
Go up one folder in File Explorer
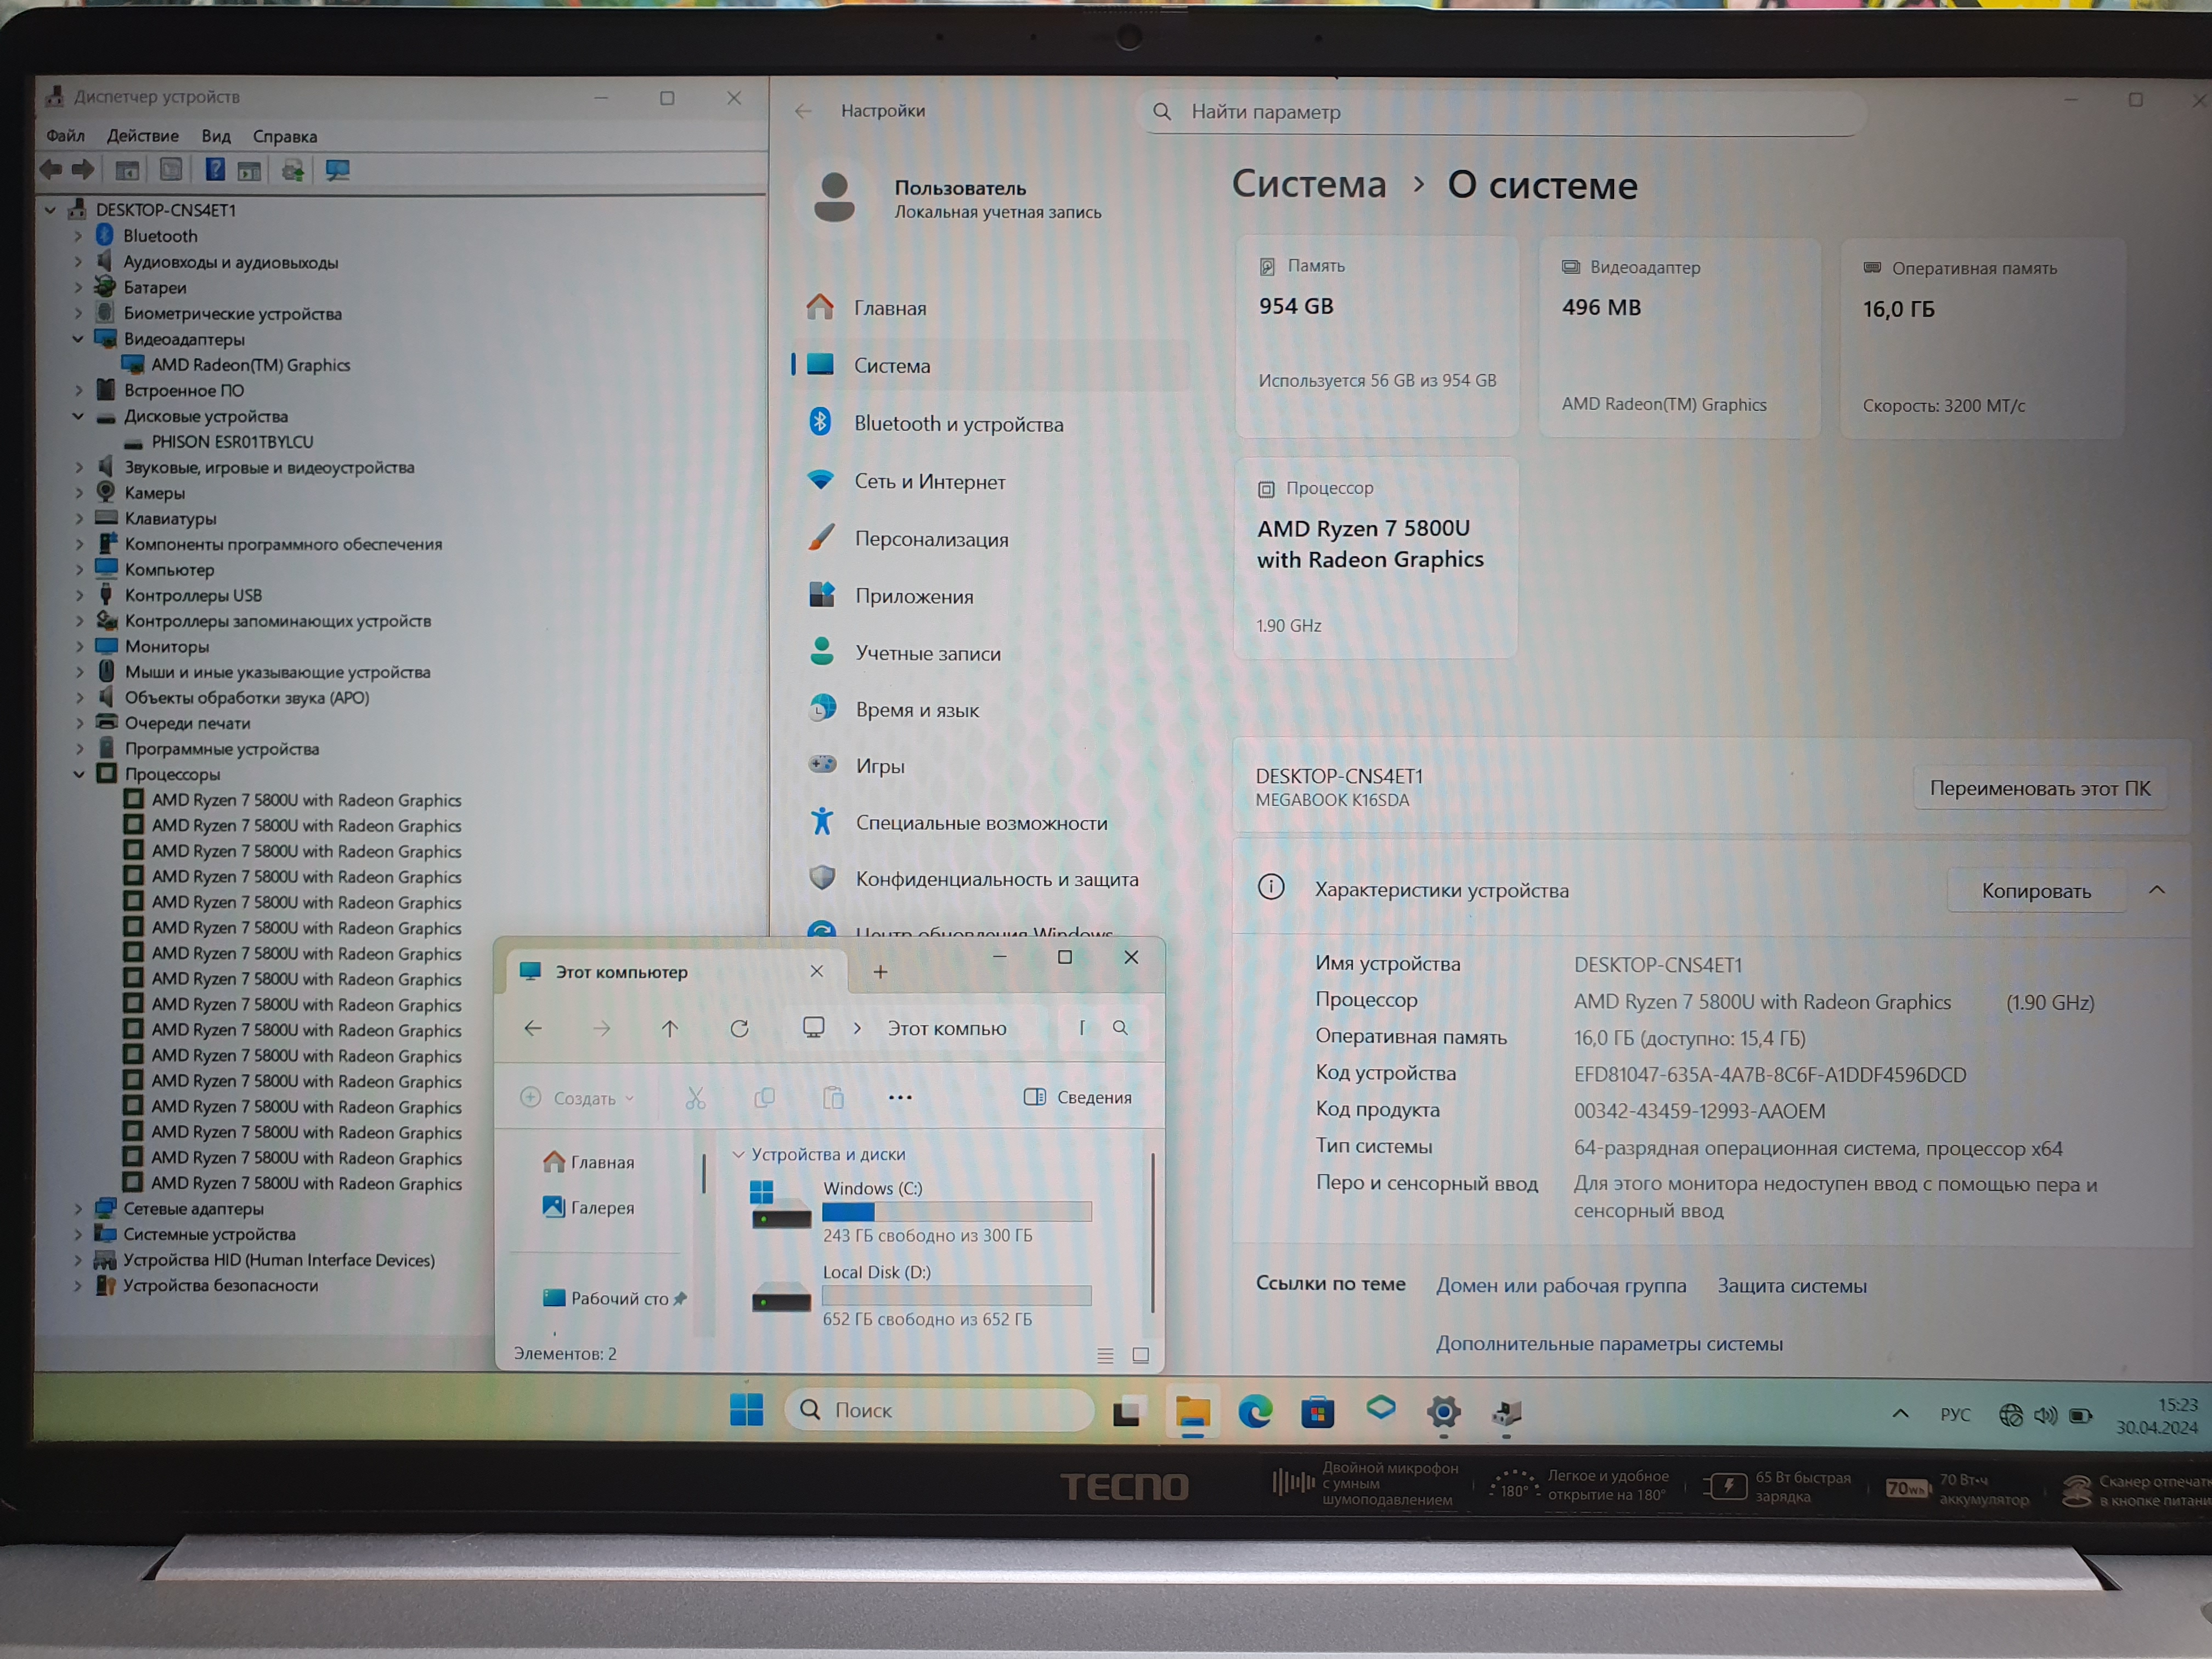(670, 1029)
